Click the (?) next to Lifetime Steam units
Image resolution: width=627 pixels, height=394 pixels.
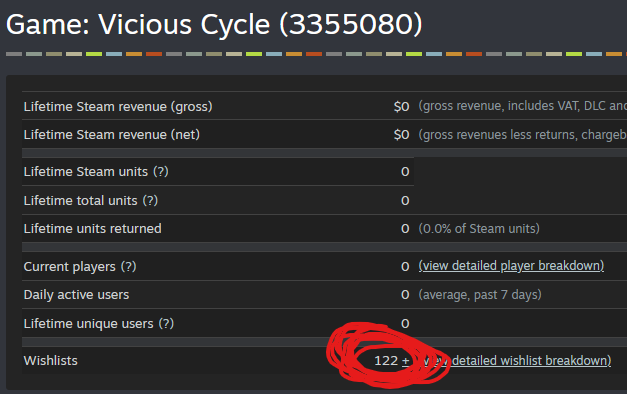[x=161, y=172]
